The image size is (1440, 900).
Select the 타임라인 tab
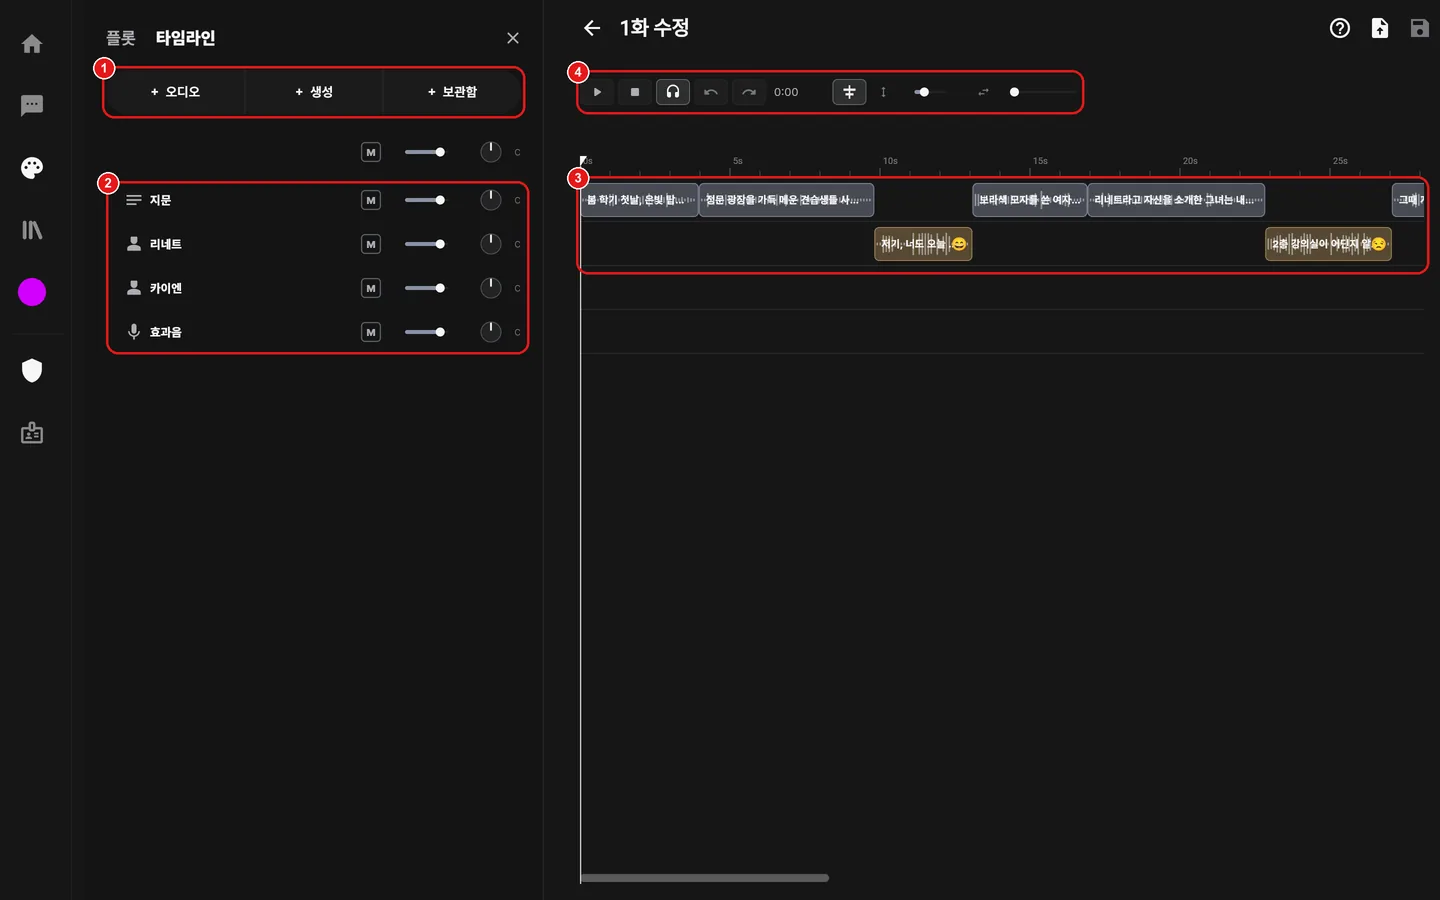coord(185,38)
